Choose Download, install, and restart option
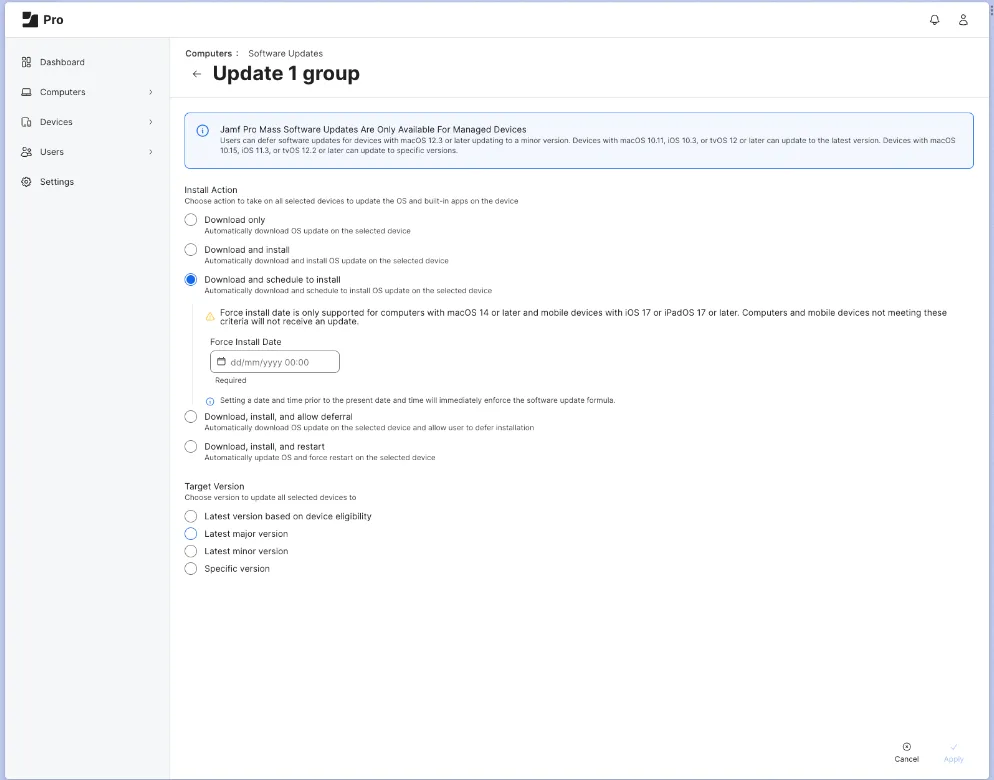The height and width of the screenshot is (780, 994). pyautogui.click(x=190, y=446)
